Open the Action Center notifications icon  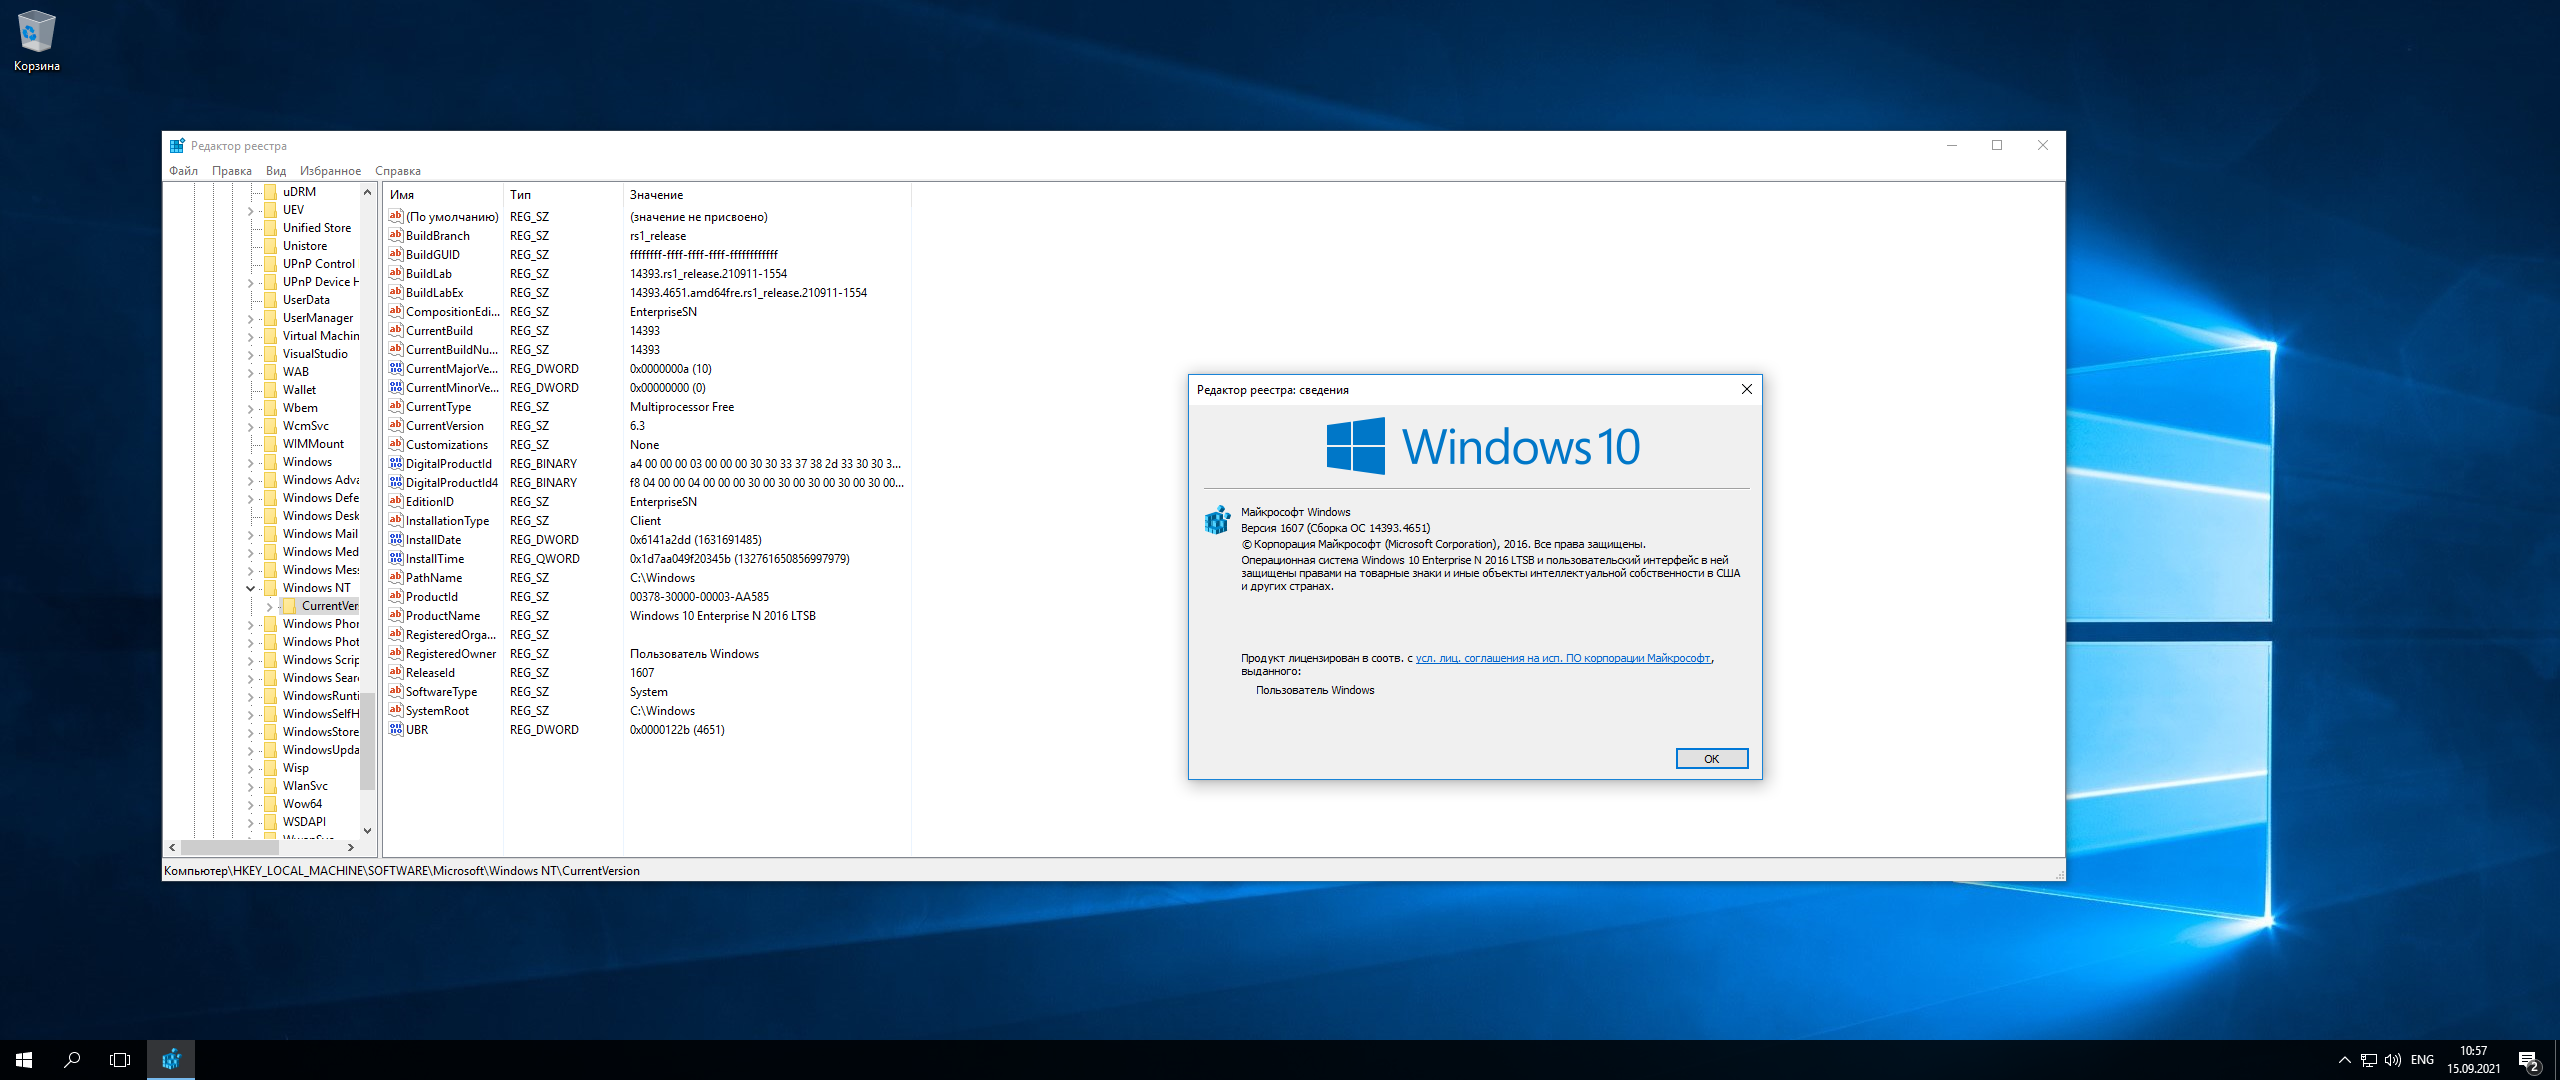[2529, 1060]
